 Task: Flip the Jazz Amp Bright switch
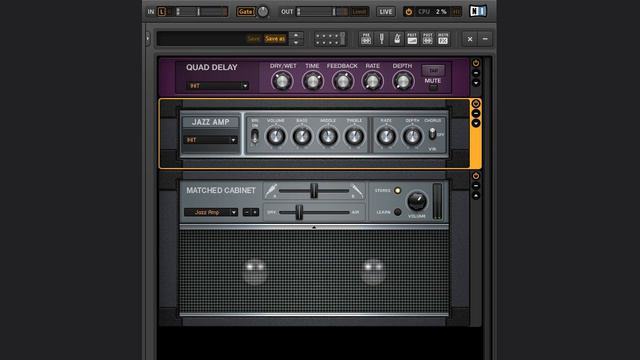click(x=255, y=136)
